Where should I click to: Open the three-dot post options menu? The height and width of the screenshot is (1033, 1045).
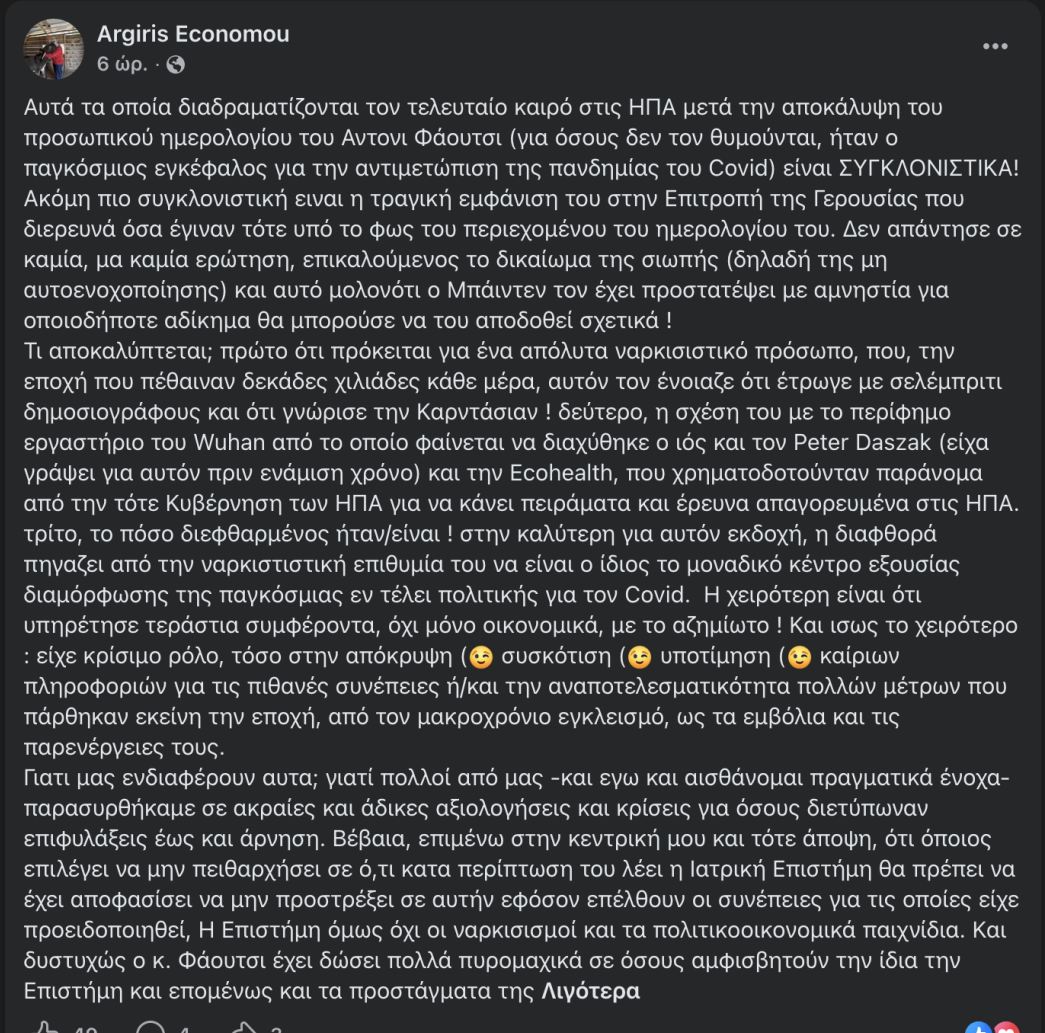(994, 46)
